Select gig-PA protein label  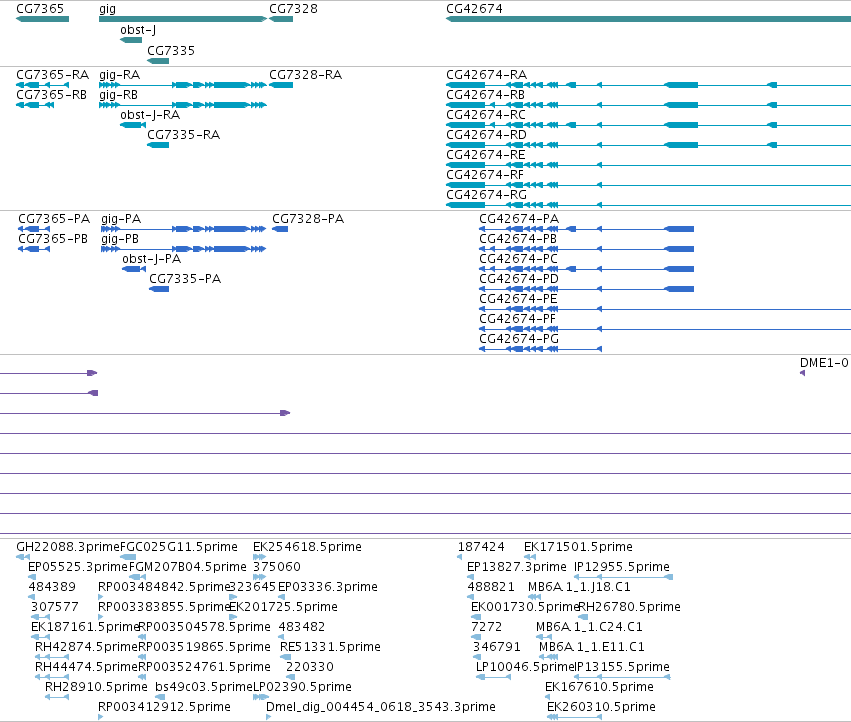pyautogui.click(x=121, y=219)
